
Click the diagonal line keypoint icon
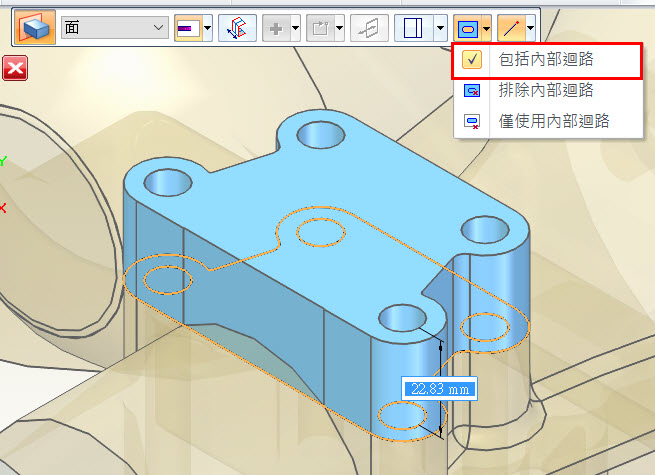point(511,28)
